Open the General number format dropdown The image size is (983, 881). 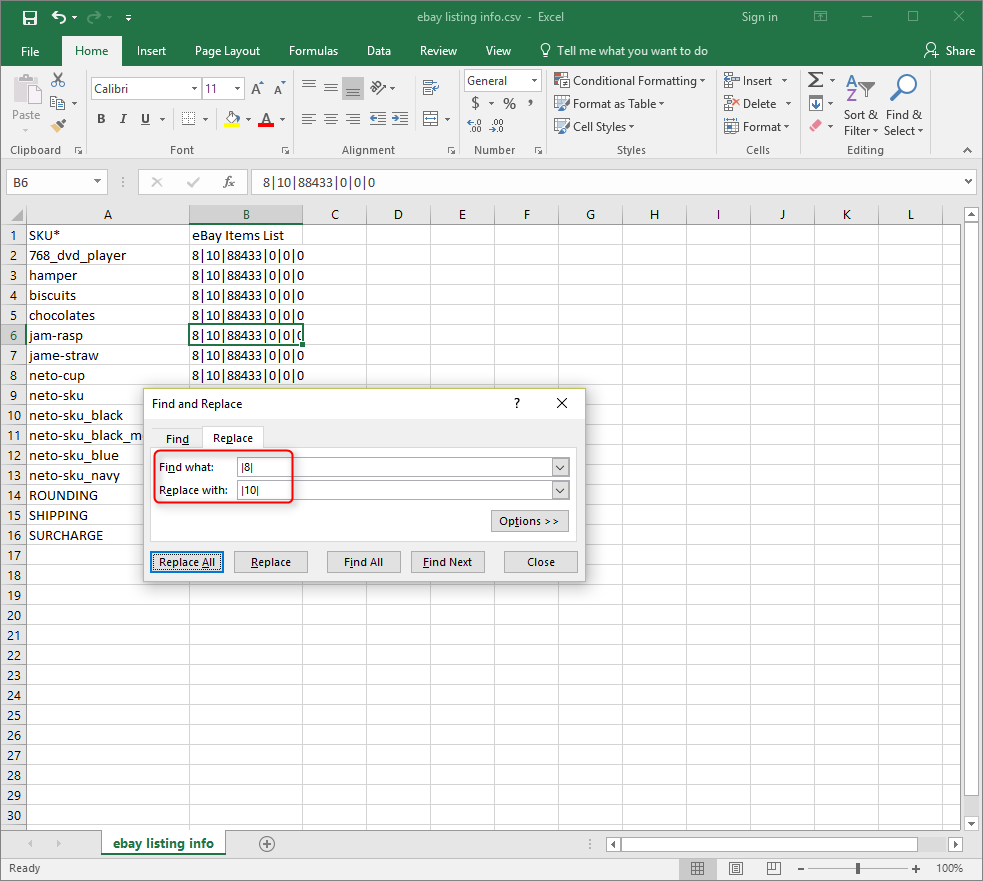point(534,81)
